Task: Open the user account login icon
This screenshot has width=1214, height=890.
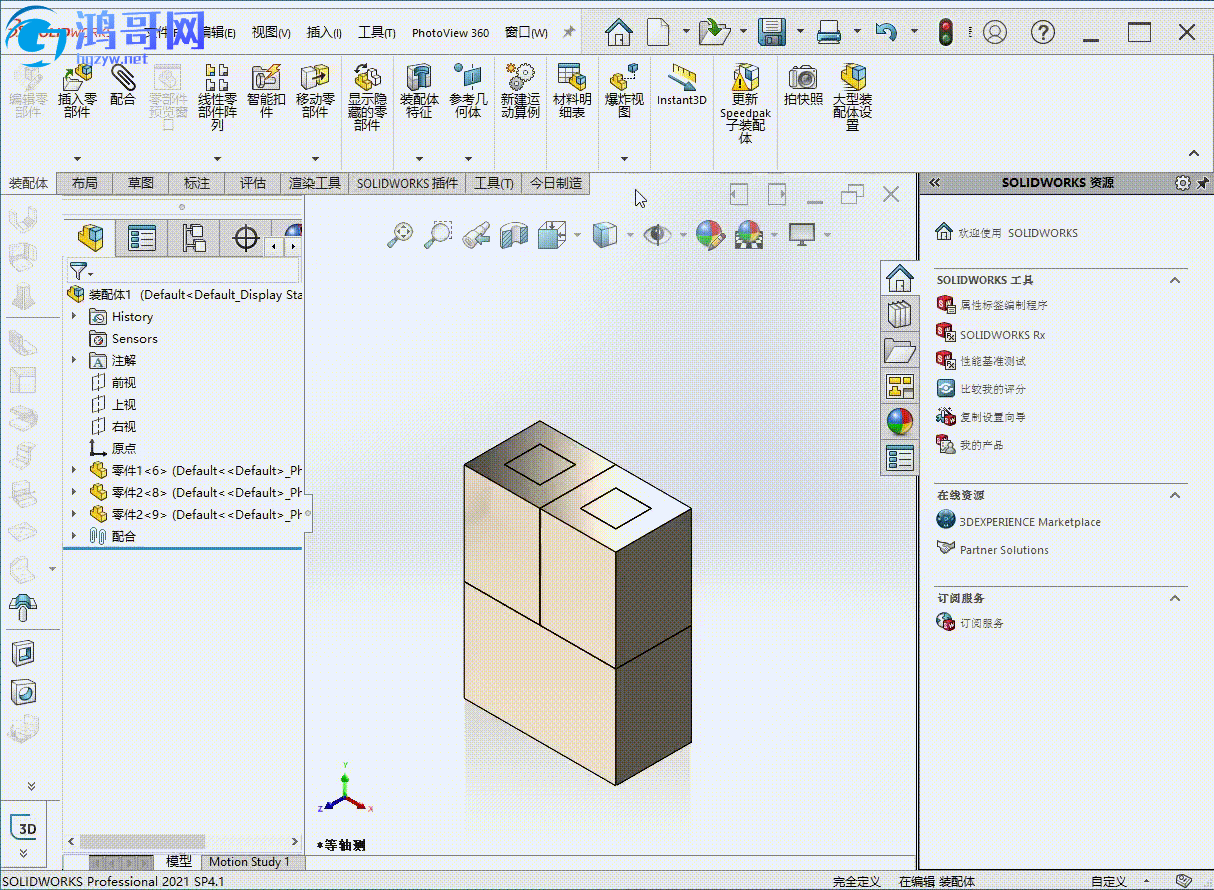Action: tap(994, 32)
